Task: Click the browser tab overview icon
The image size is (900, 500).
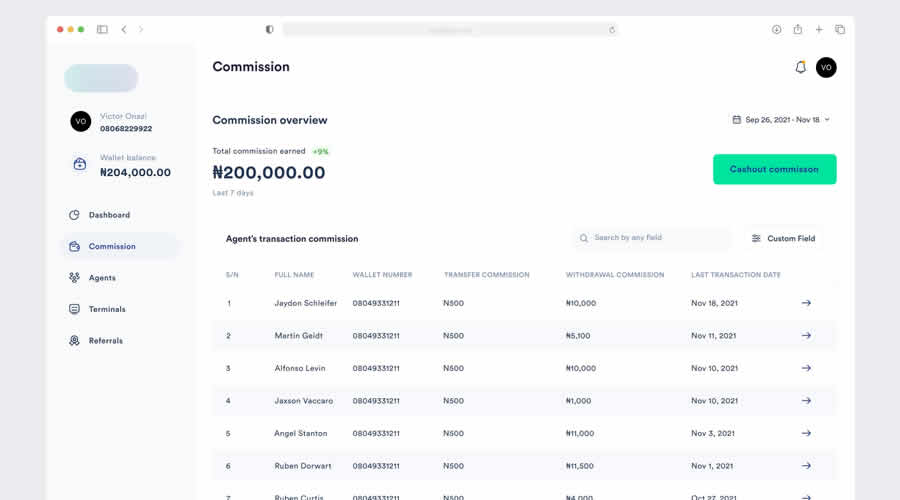Action: click(x=840, y=30)
